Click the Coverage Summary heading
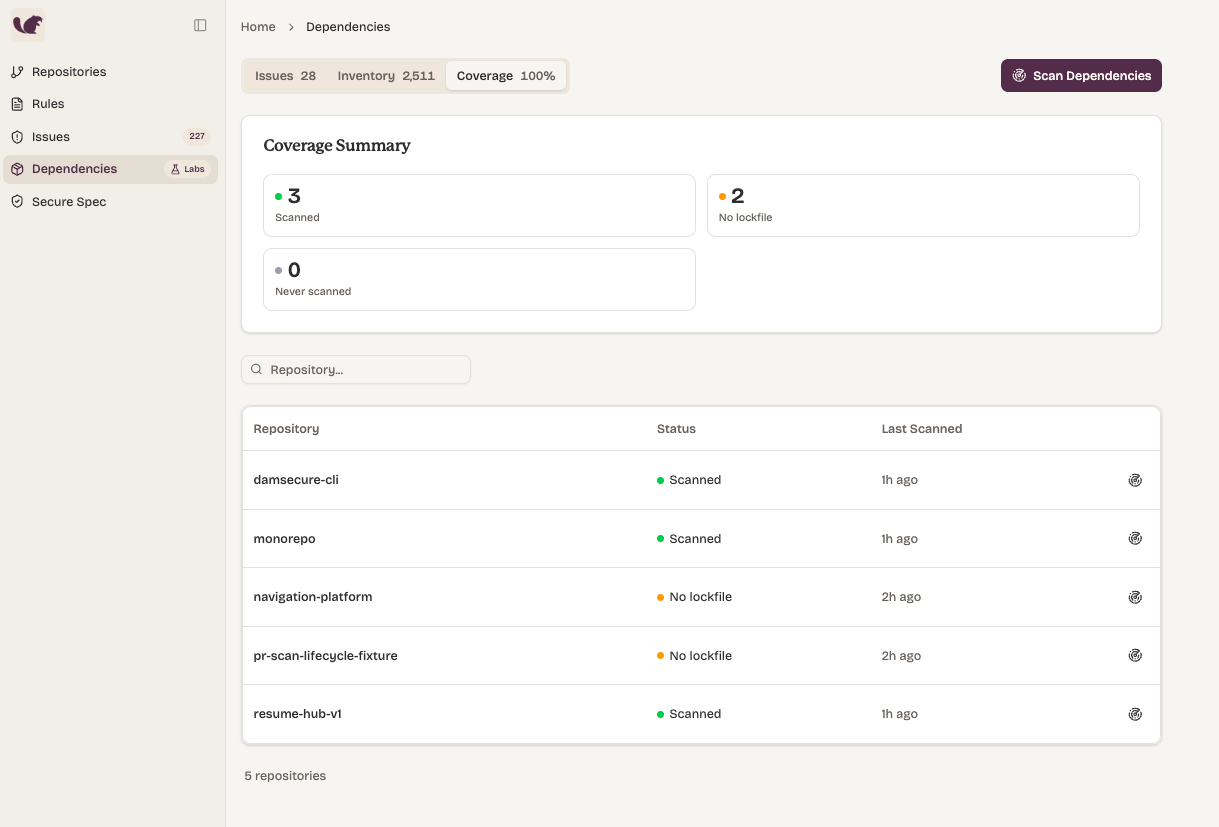 tap(337, 146)
